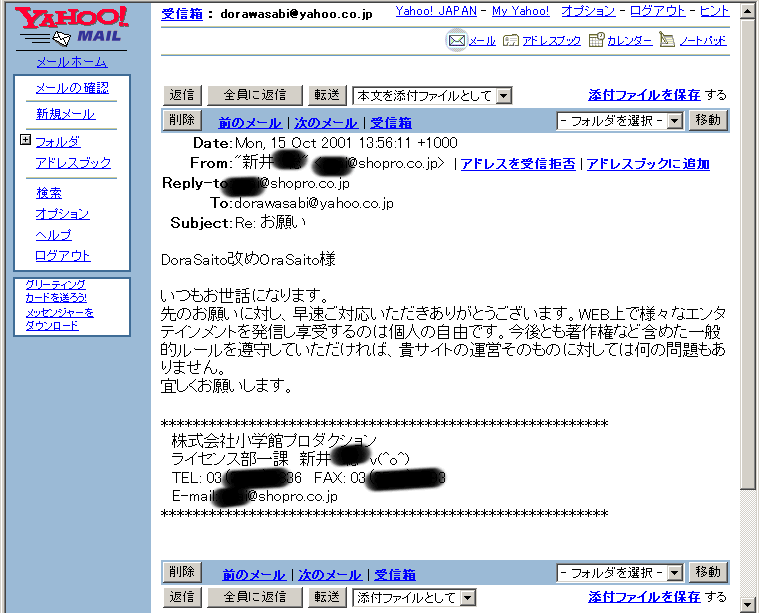Click To address dorawasabi@yahoo.co.jp
The image size is (759, 613).
(314, 203)
